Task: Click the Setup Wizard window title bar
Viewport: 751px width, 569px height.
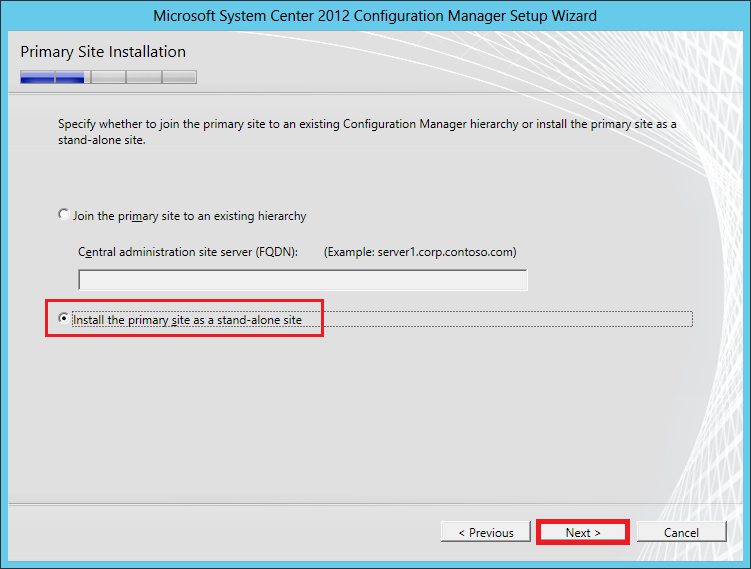Action: (375, 16)
